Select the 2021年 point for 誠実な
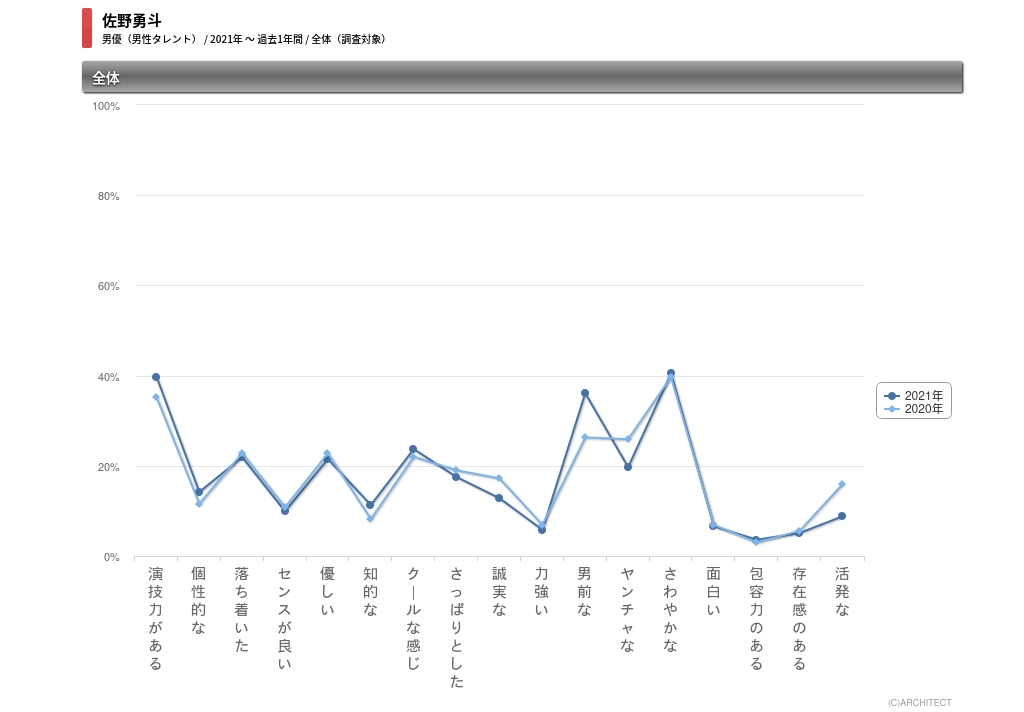 click(x=499, y=498)
